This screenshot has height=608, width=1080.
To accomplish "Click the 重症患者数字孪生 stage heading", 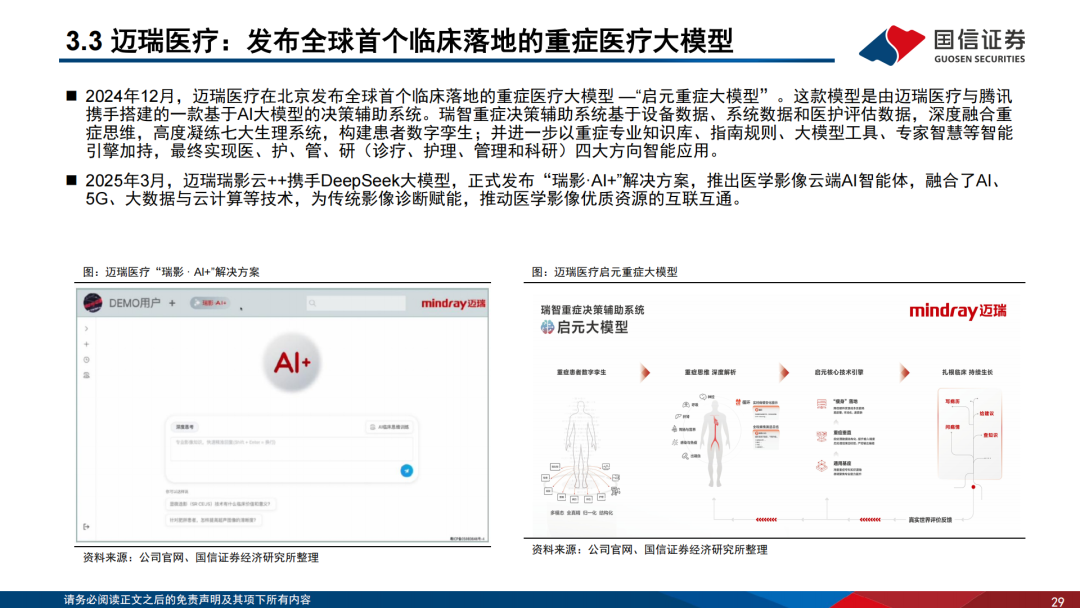I will pyautogui.click(x=581, y=373).
